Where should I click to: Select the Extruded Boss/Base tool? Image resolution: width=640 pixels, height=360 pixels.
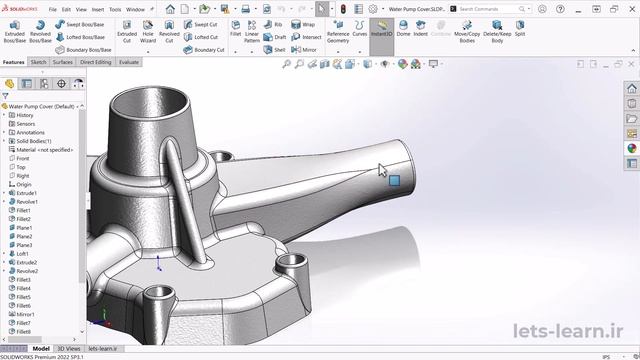pyautogui.click(x=15, y=31)
